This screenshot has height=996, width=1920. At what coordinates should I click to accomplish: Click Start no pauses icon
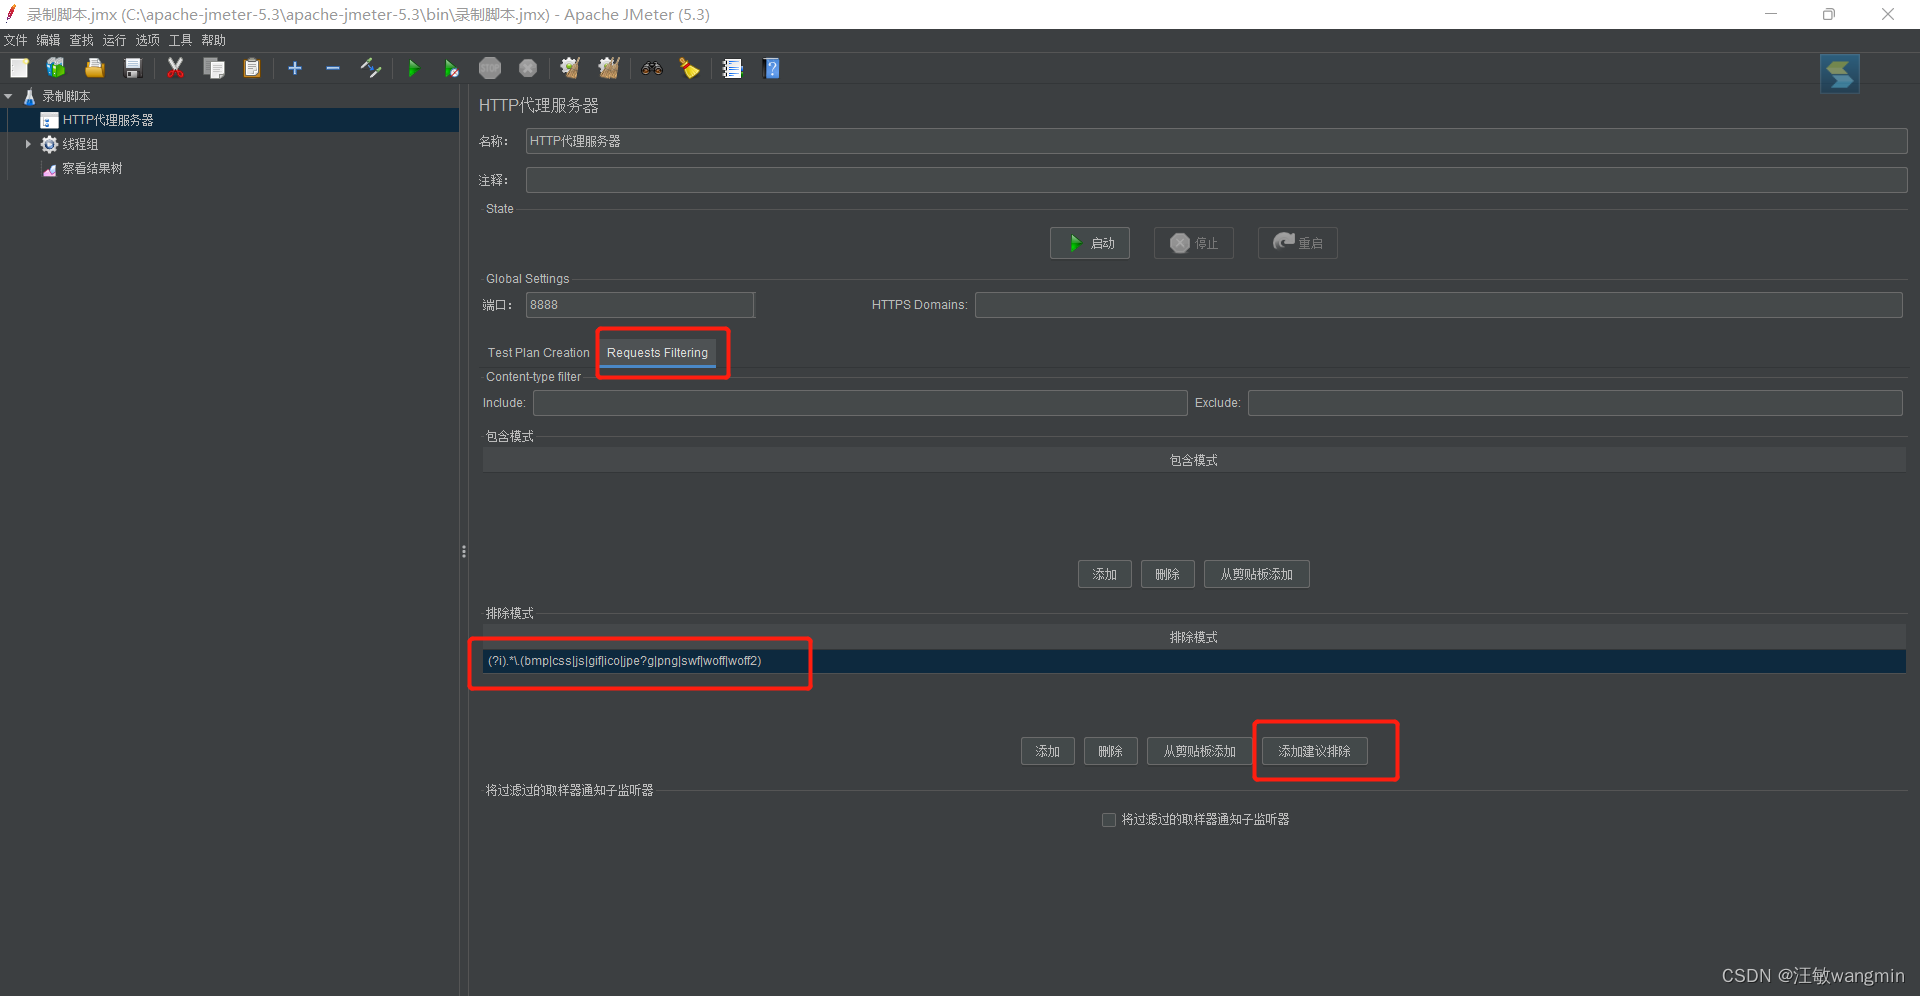coord(451,68)
